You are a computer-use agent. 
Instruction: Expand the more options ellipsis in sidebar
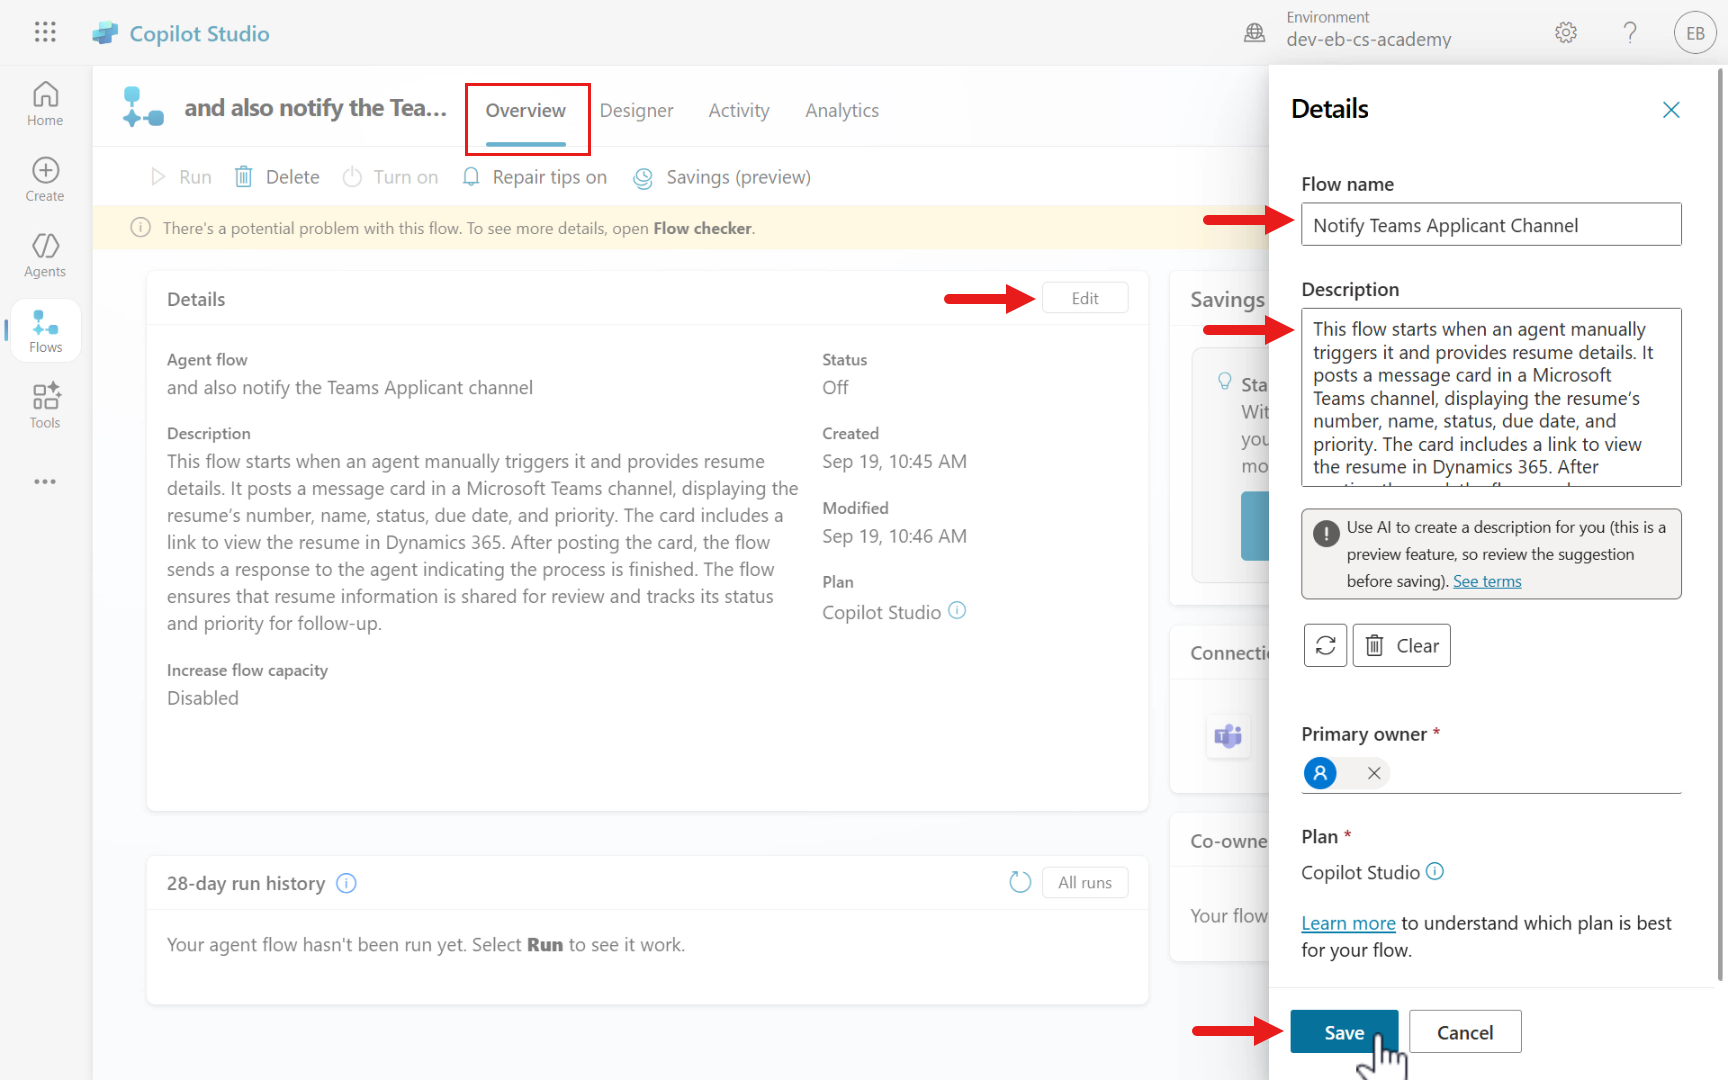point(45,482)
